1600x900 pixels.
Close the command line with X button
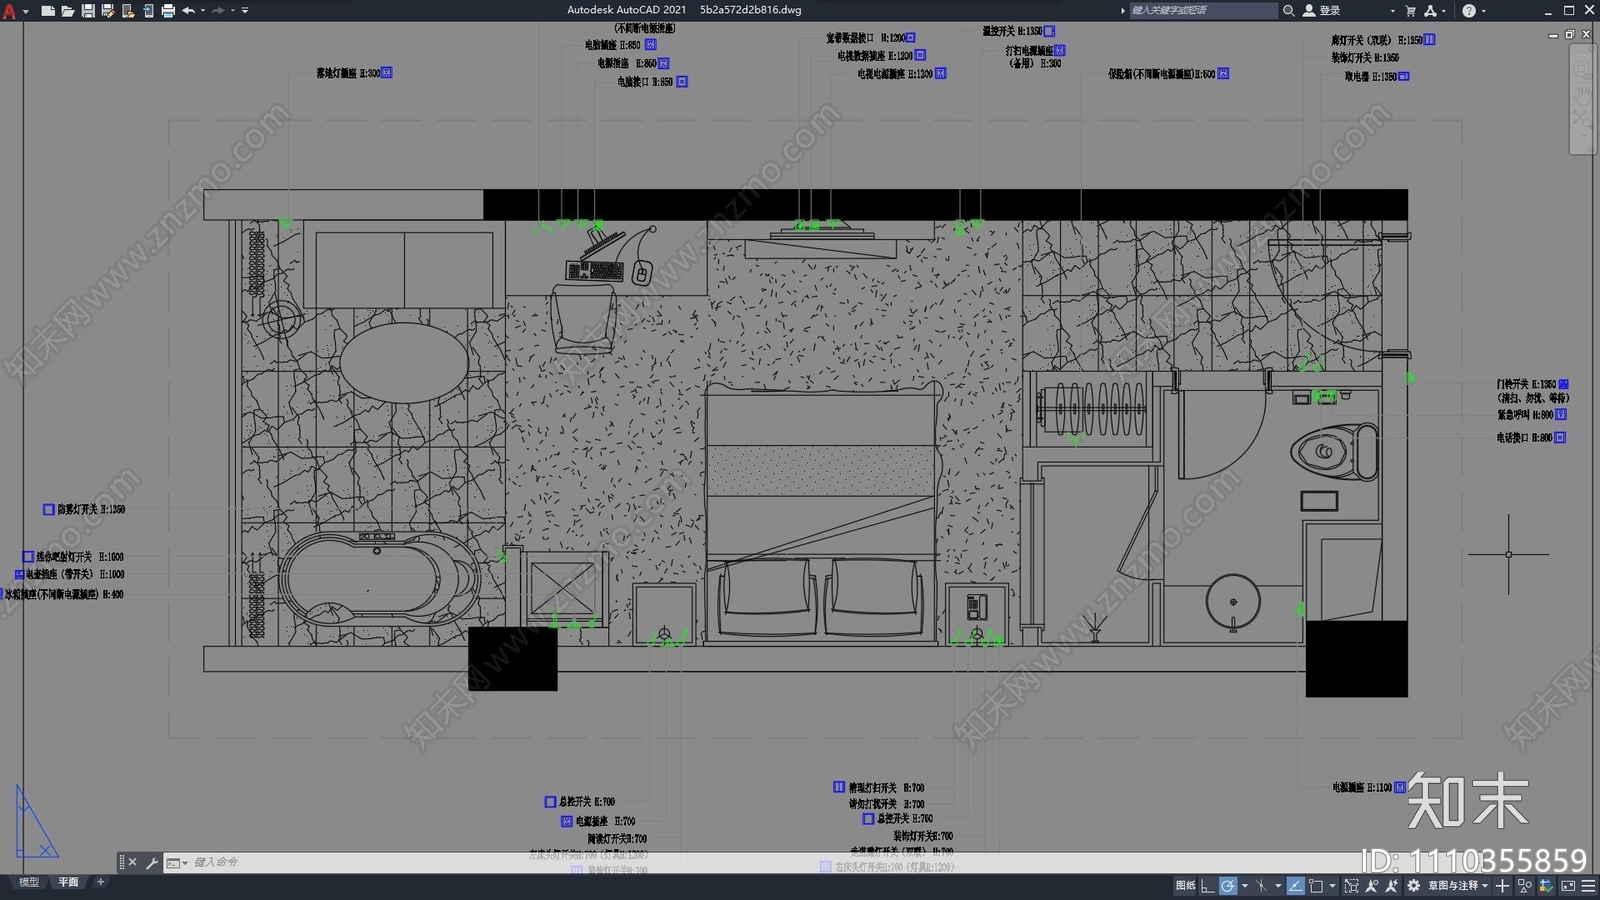(x=133, y=862)
